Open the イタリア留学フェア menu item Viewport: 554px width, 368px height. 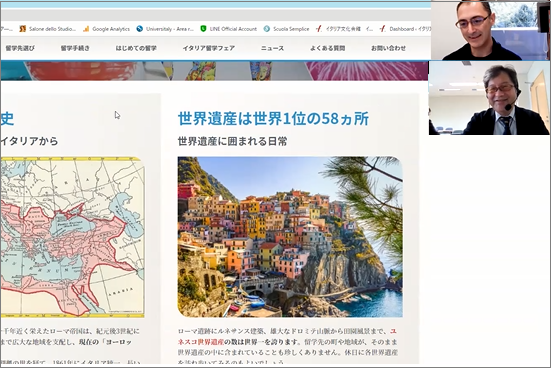click(209, 48)
